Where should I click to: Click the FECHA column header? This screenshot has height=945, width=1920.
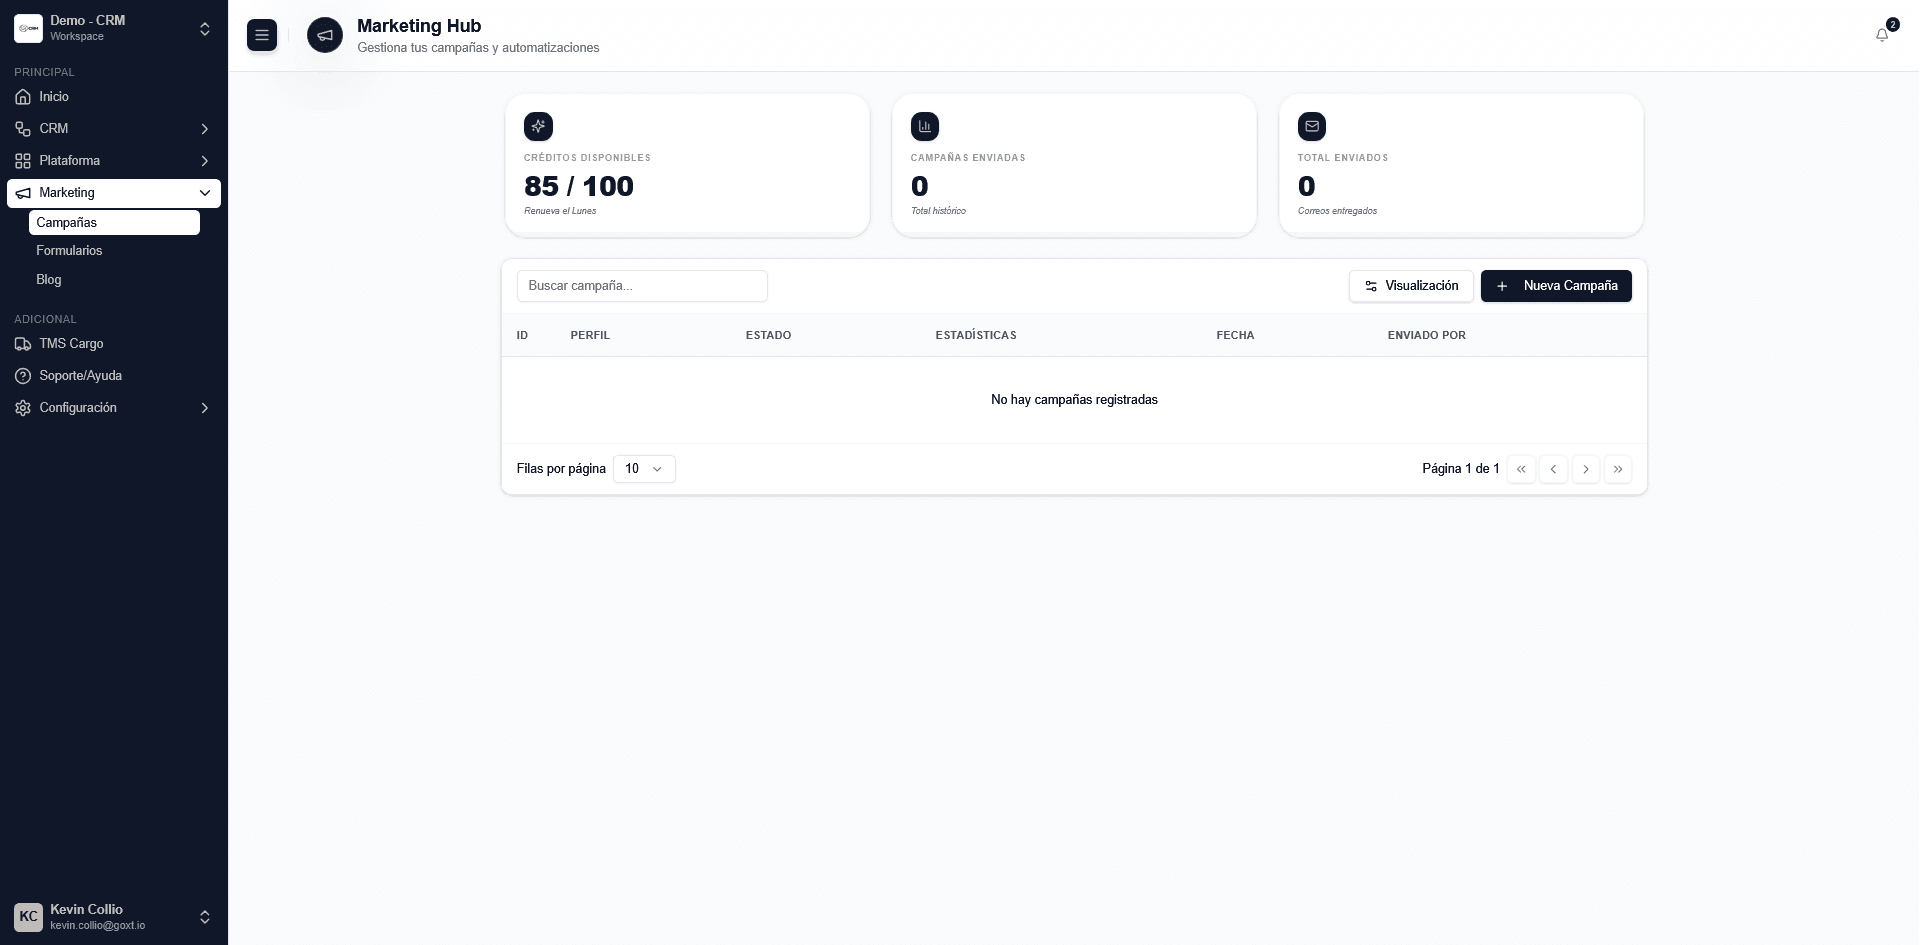click(1235, 335)
